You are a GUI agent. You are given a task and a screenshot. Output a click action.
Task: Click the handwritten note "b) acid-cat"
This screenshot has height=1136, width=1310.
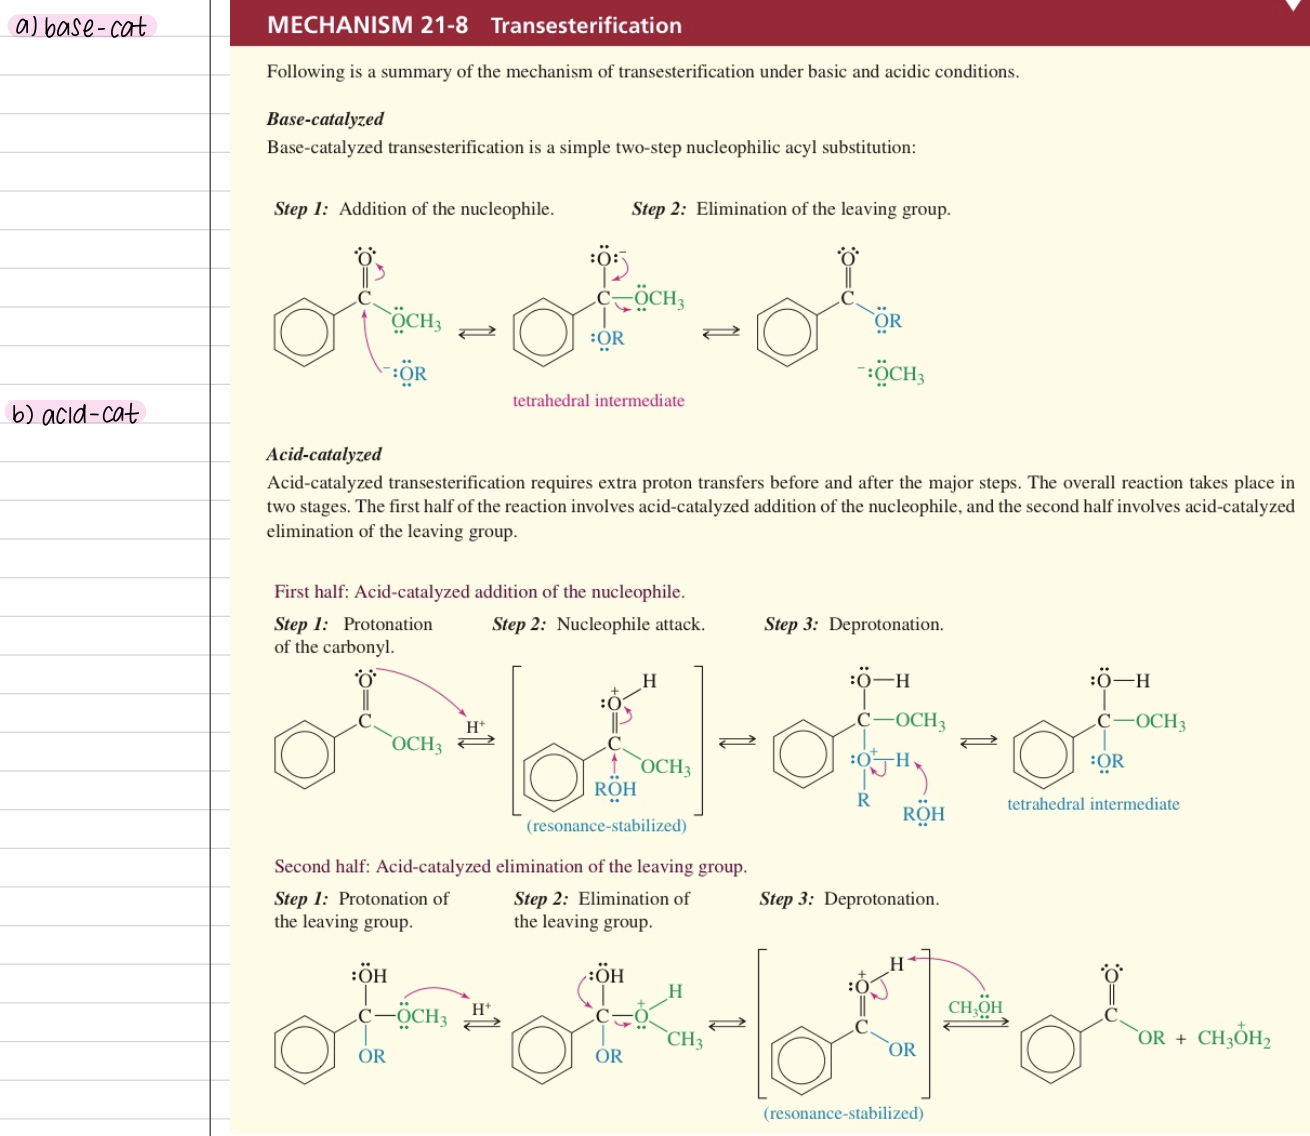point(76,412)
